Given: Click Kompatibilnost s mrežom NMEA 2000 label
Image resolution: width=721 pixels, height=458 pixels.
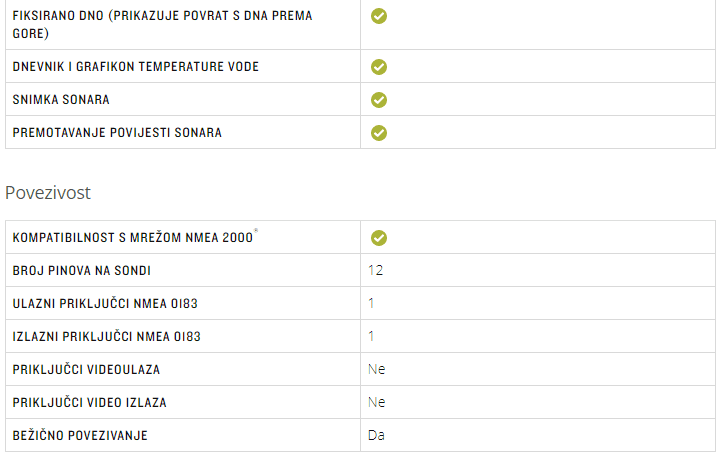Looking at the screenshot, I should point(133,238).
